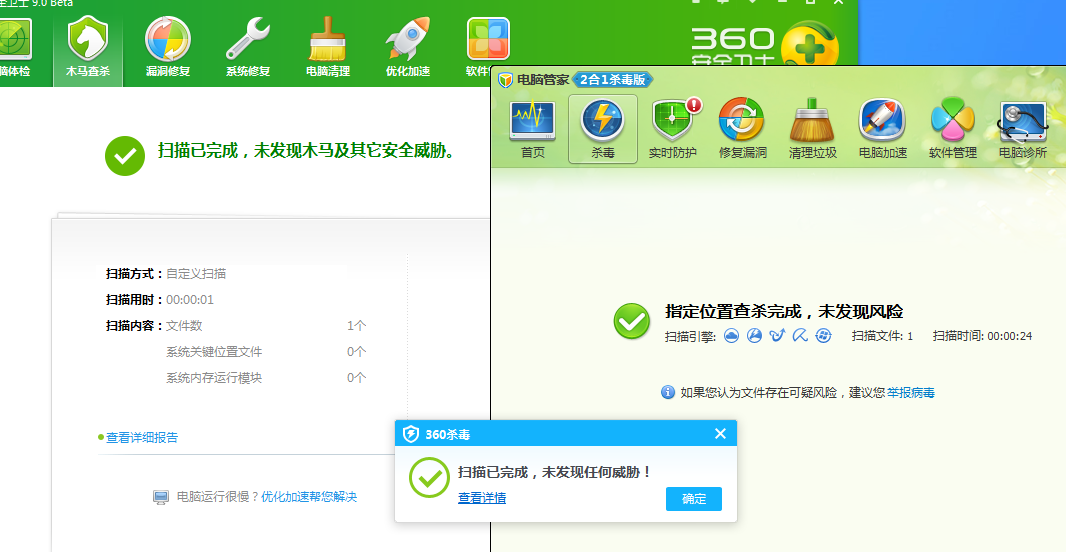1066x552 pixels.
Task: Open 清理垃圾 broom in 电脑管家
Action: coord(812,128)
